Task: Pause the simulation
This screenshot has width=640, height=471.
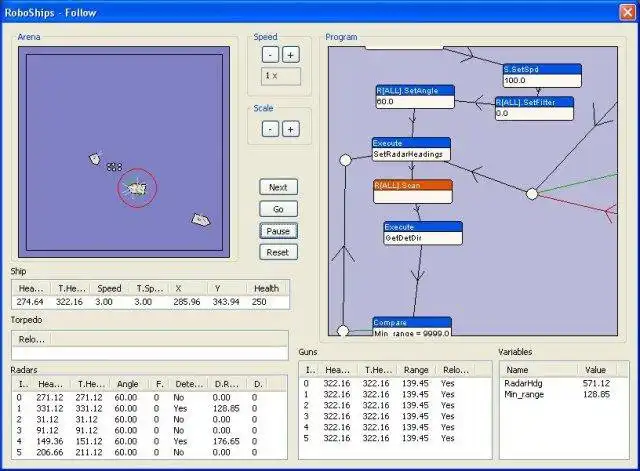Action: (278, 231)
